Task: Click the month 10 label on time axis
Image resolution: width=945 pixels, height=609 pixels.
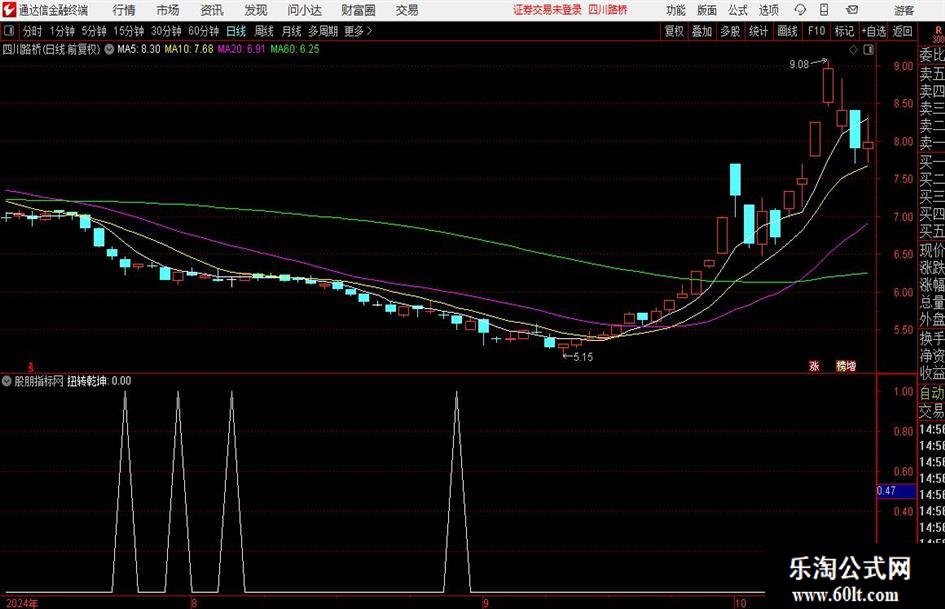Action: [740, 603]
